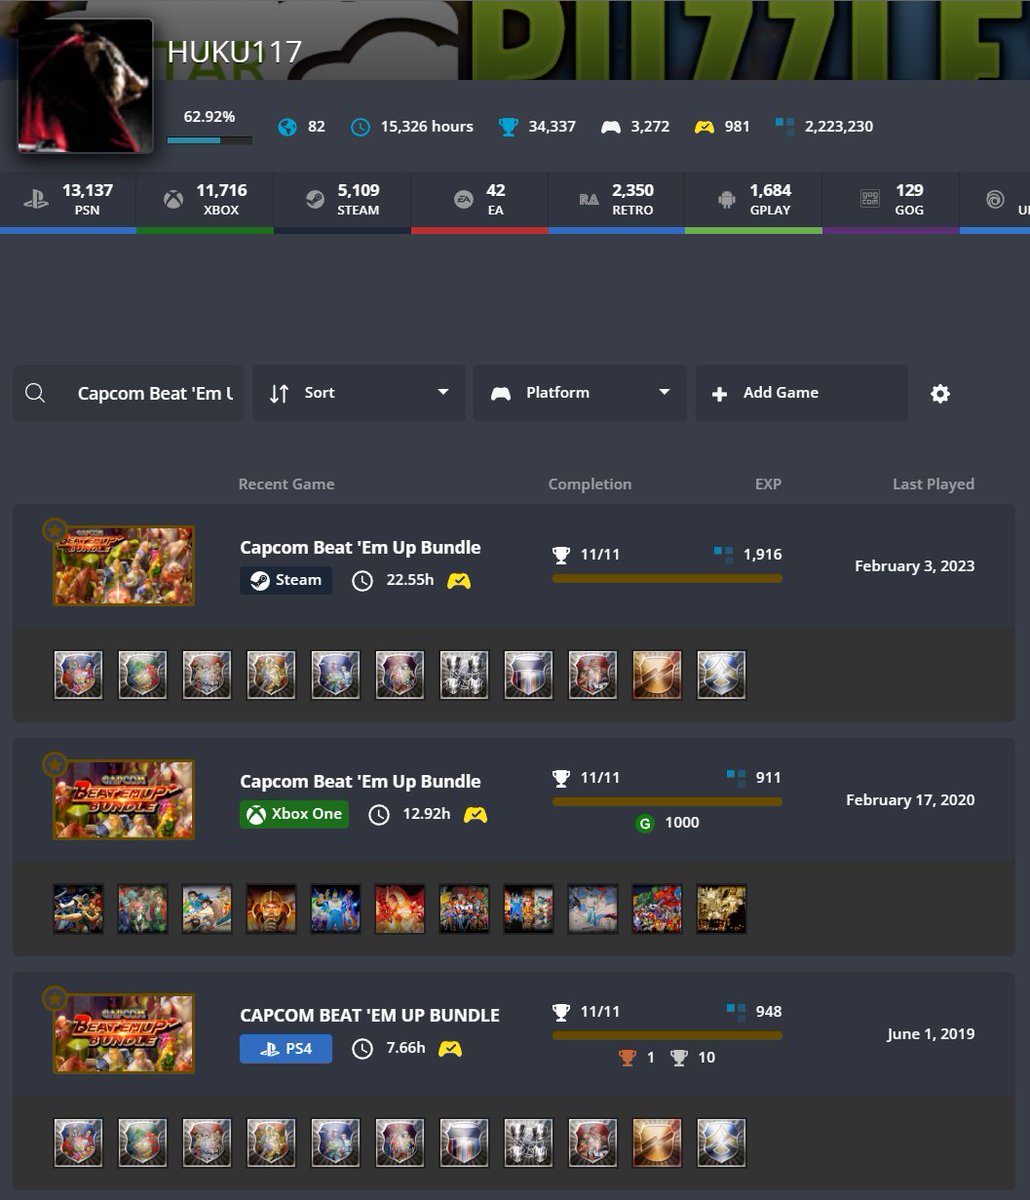Open the Steam version game title link
The height and width of the screenshot is (1200, 1030).
360,547
